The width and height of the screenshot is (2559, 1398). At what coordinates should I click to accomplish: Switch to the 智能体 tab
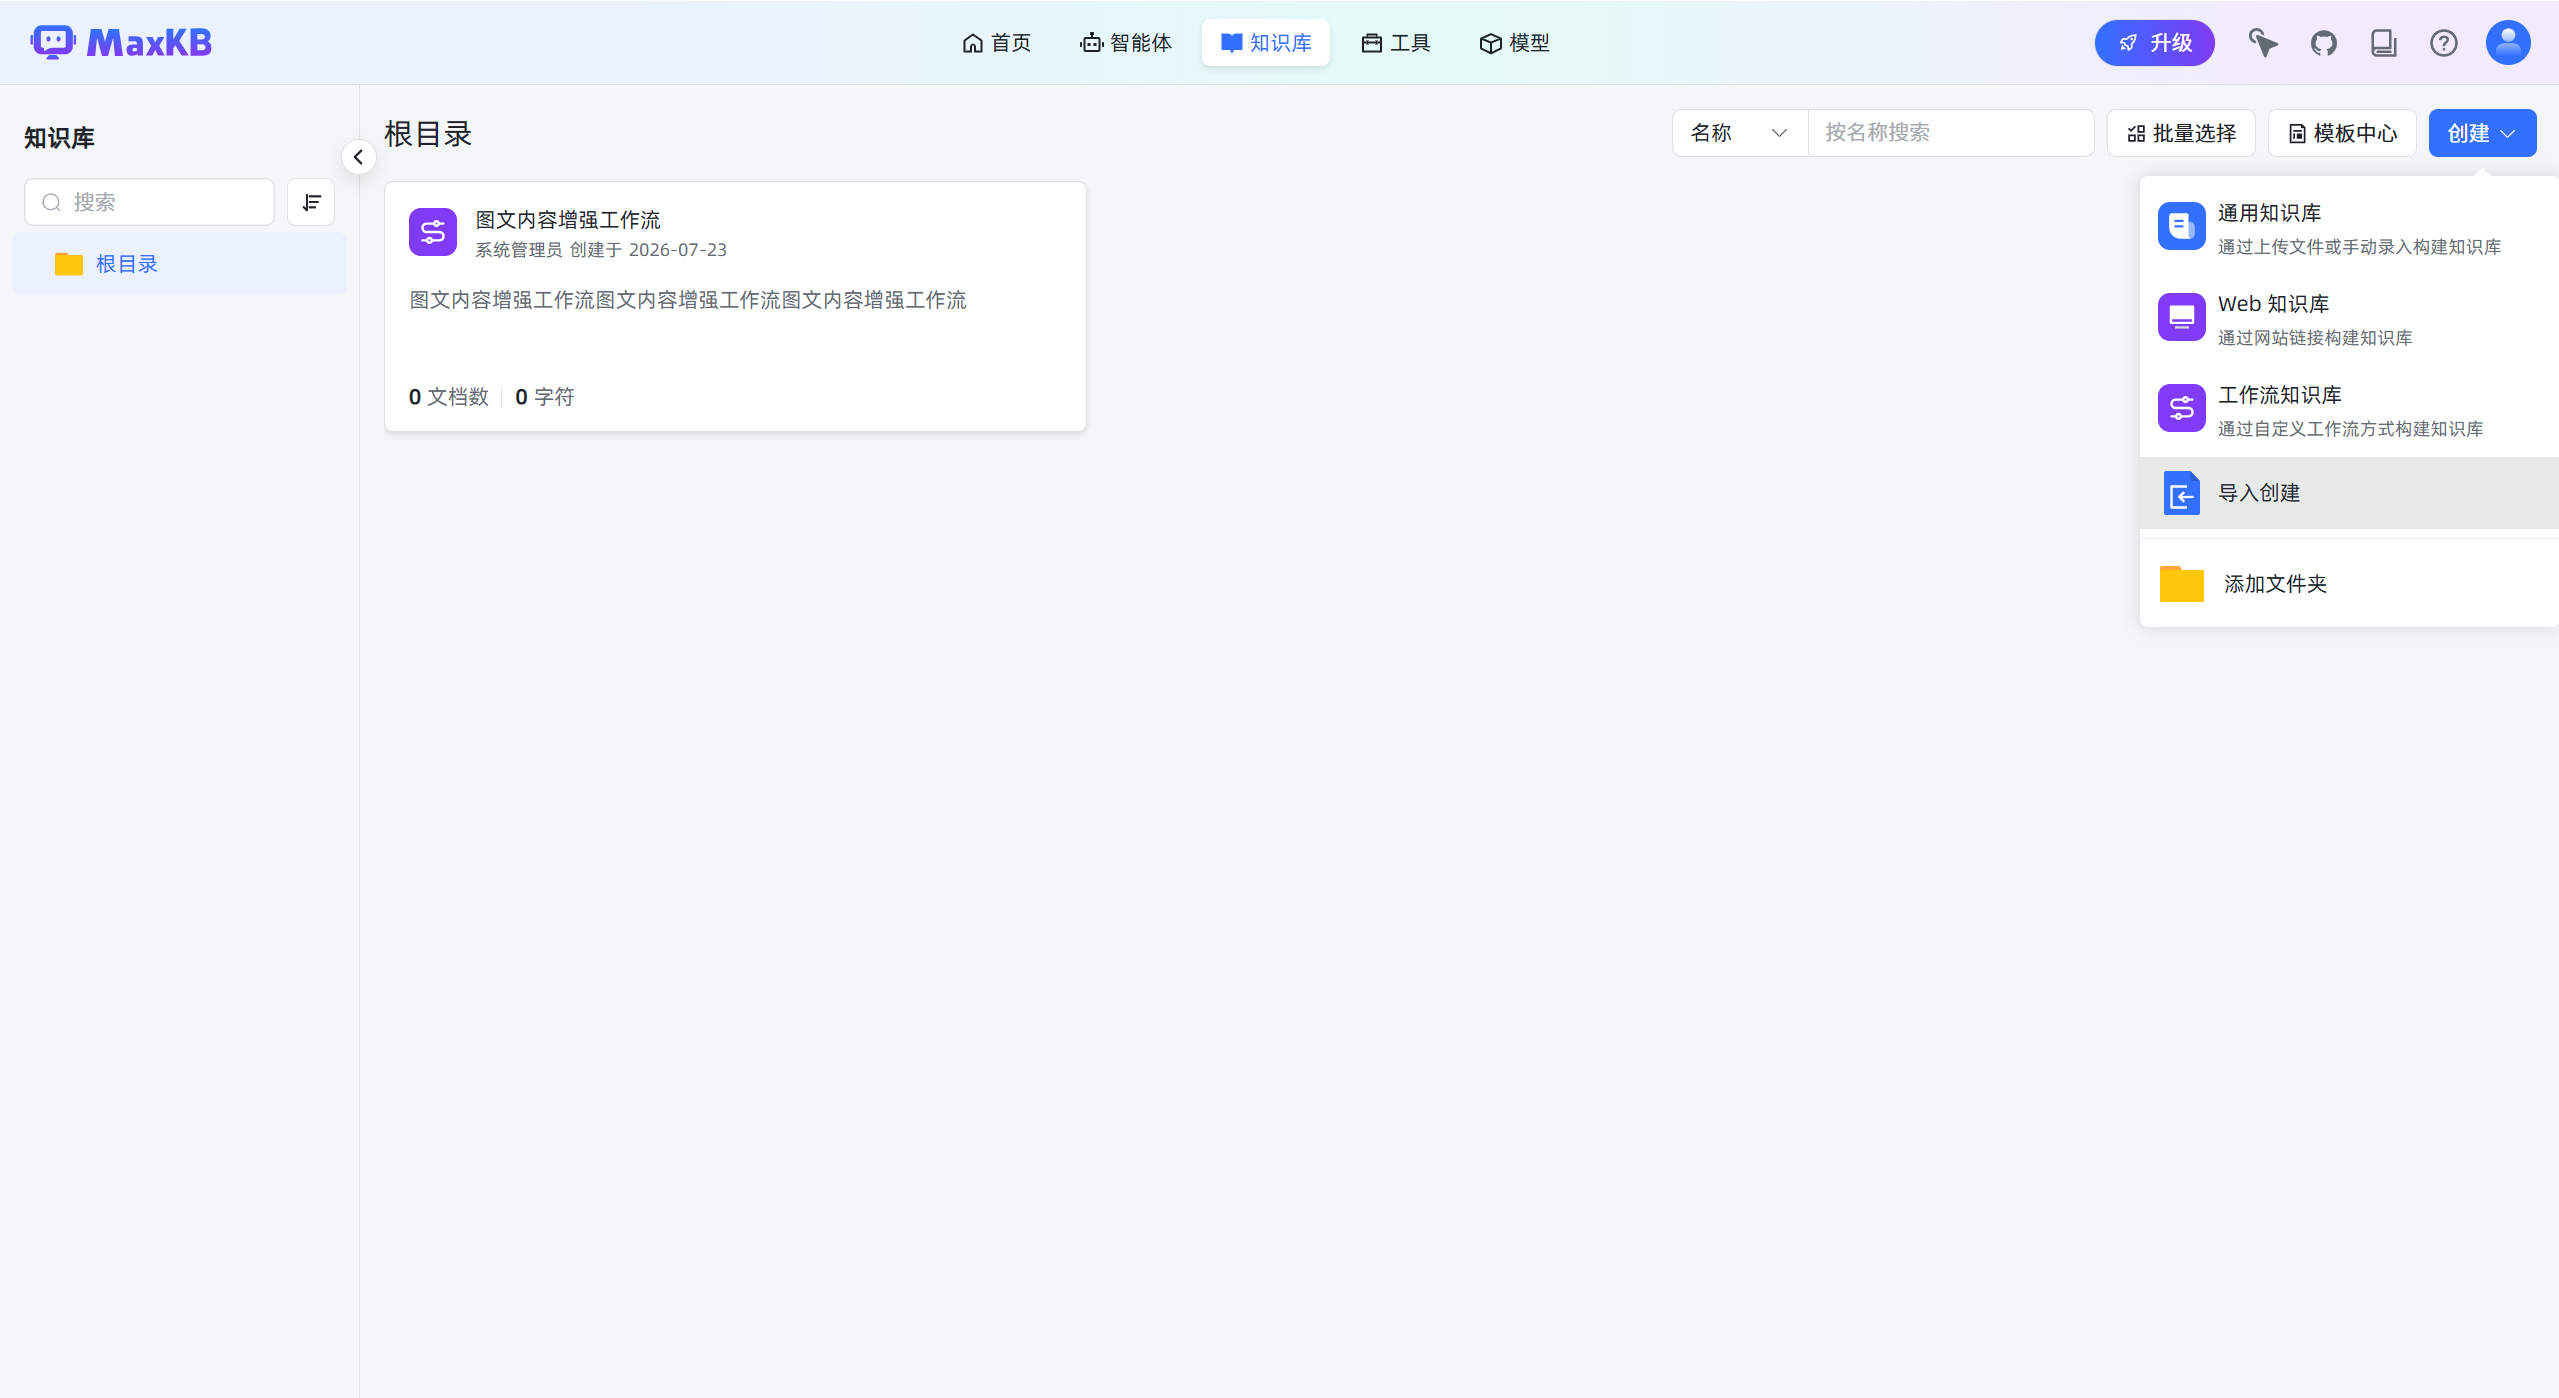(1126, 43)
